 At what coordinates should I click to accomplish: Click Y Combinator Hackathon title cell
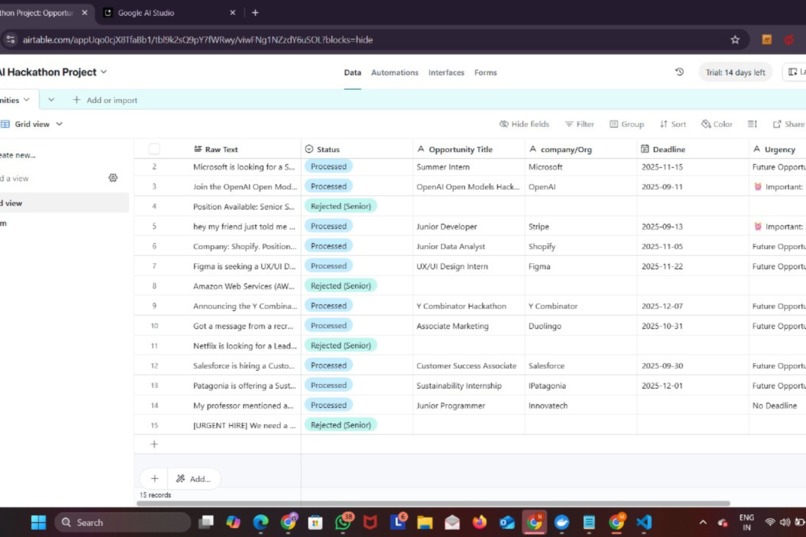click(469, 306)
